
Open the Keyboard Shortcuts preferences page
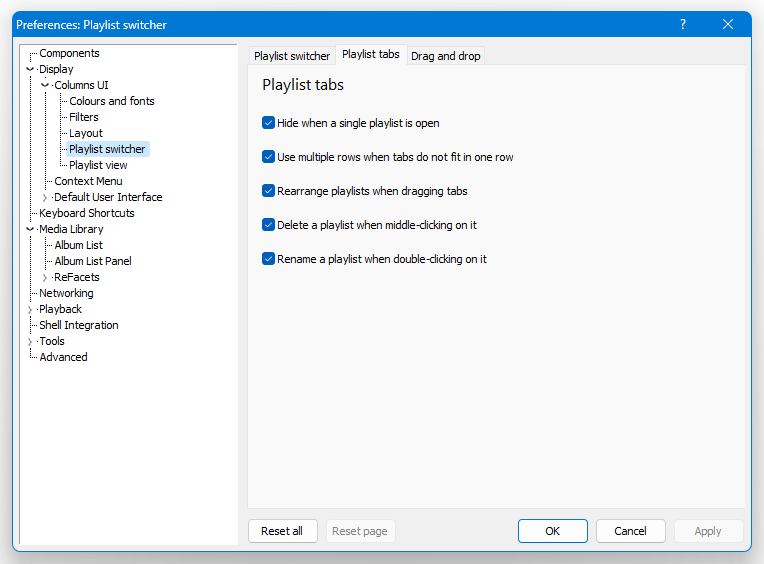[87, 213]
